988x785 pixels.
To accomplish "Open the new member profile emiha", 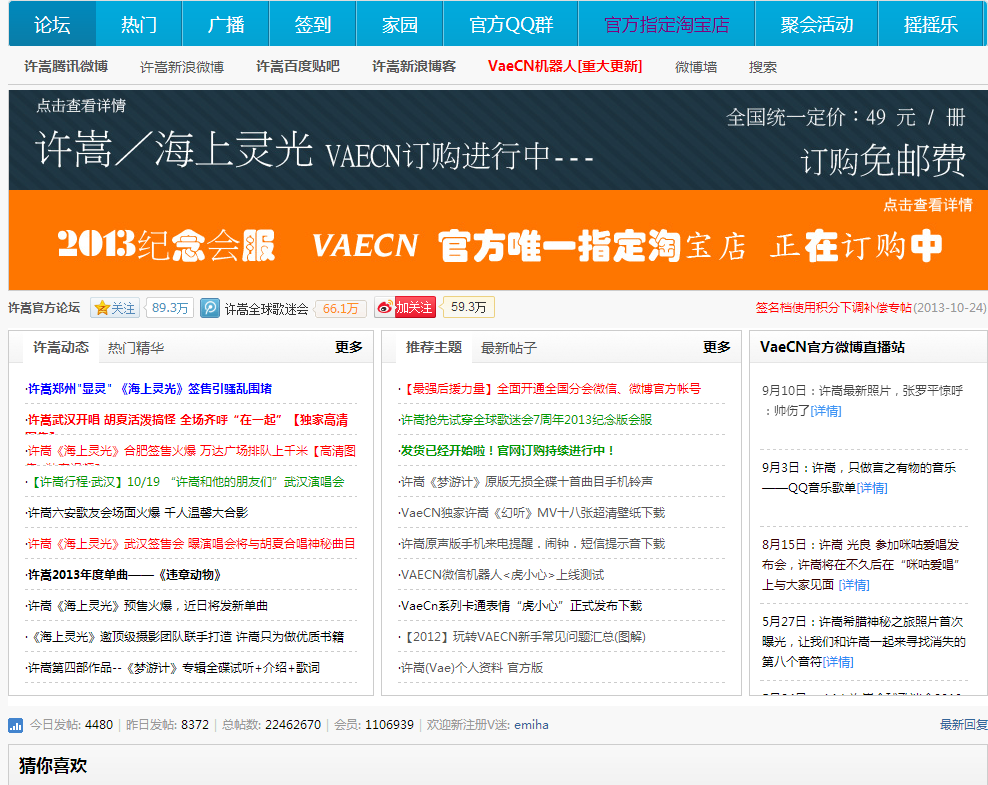I will tap(531, 725).
